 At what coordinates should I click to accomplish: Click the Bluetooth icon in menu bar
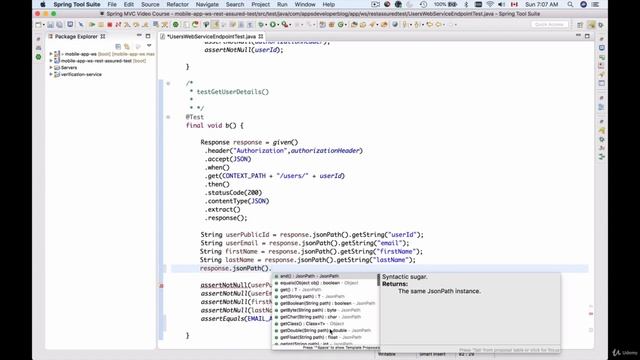467,4
